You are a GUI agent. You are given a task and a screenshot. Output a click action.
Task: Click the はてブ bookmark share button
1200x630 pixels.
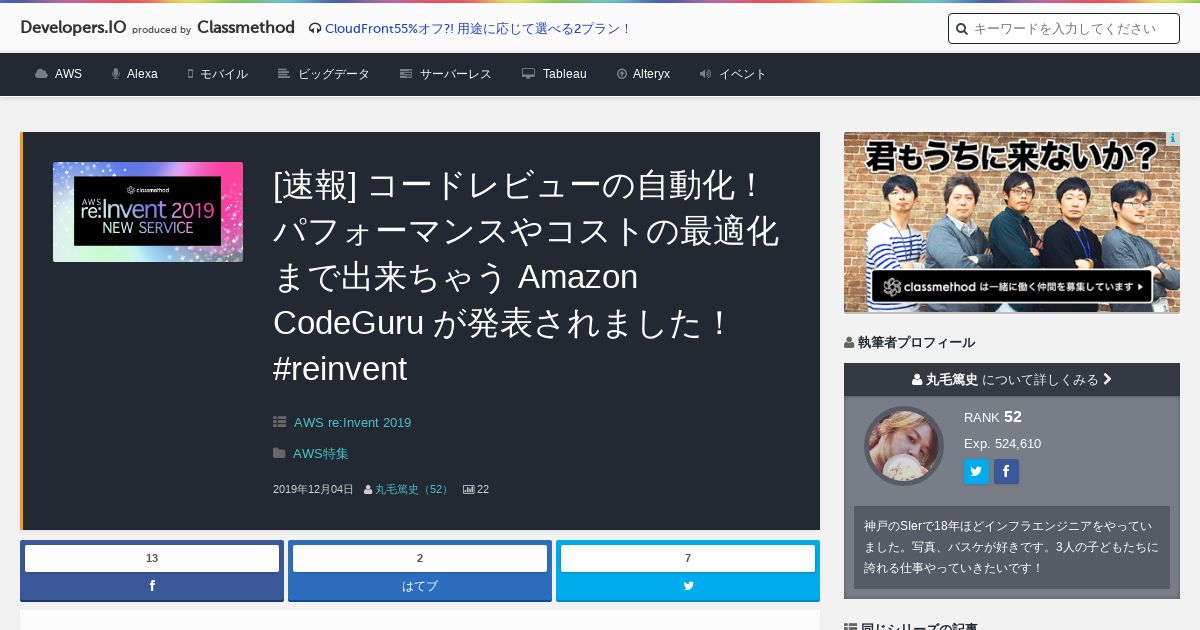(x=420, y=586)
